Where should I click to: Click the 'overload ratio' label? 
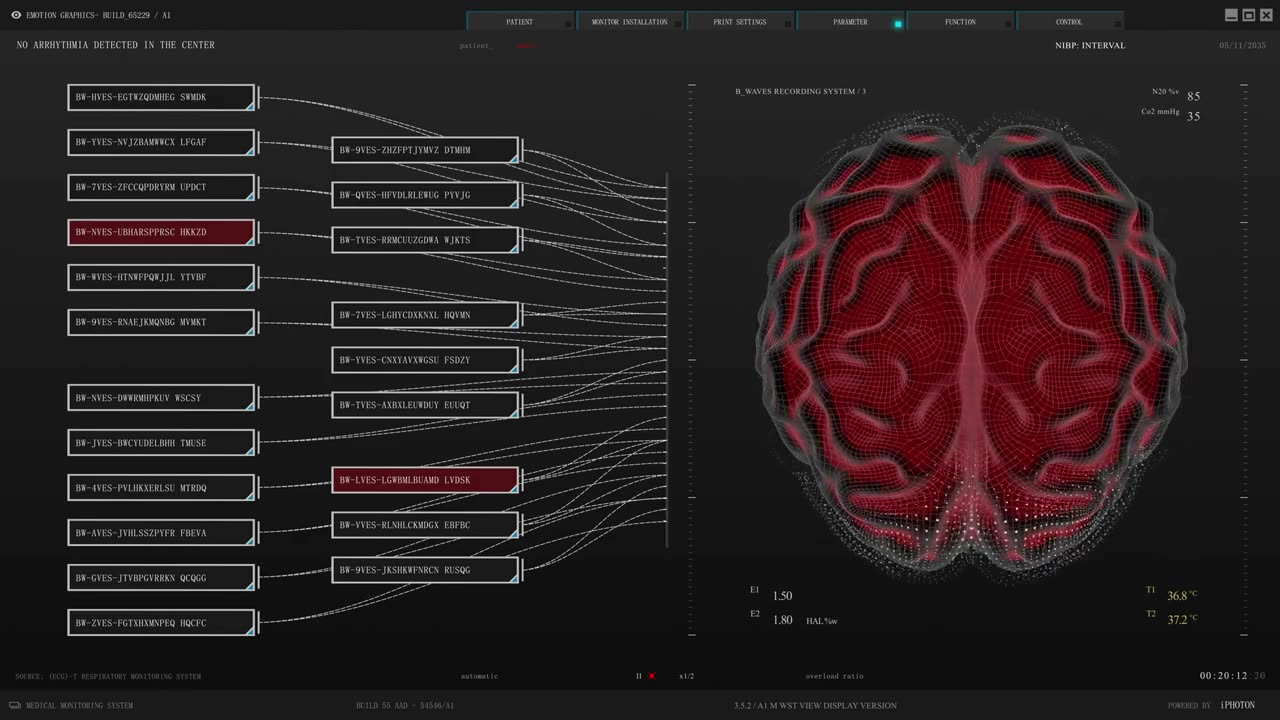pos(834,676)
